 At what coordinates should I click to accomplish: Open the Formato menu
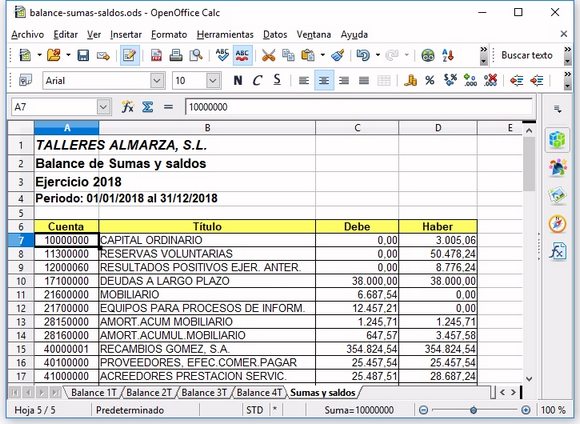pyautogui.click(x=169, y=34)
